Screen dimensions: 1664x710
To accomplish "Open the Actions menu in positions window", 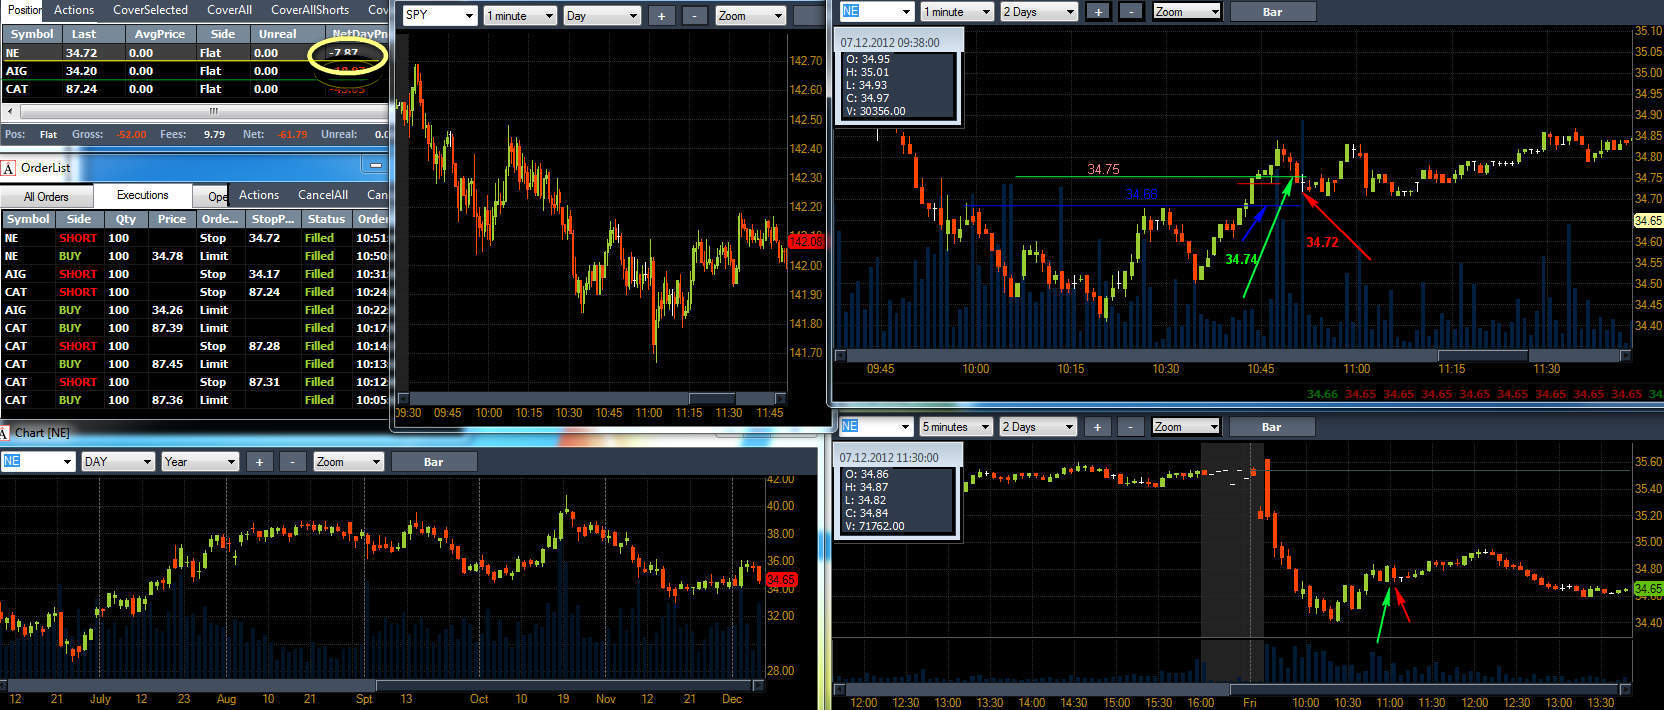I will pyautogui.click(x=74, y=10).
